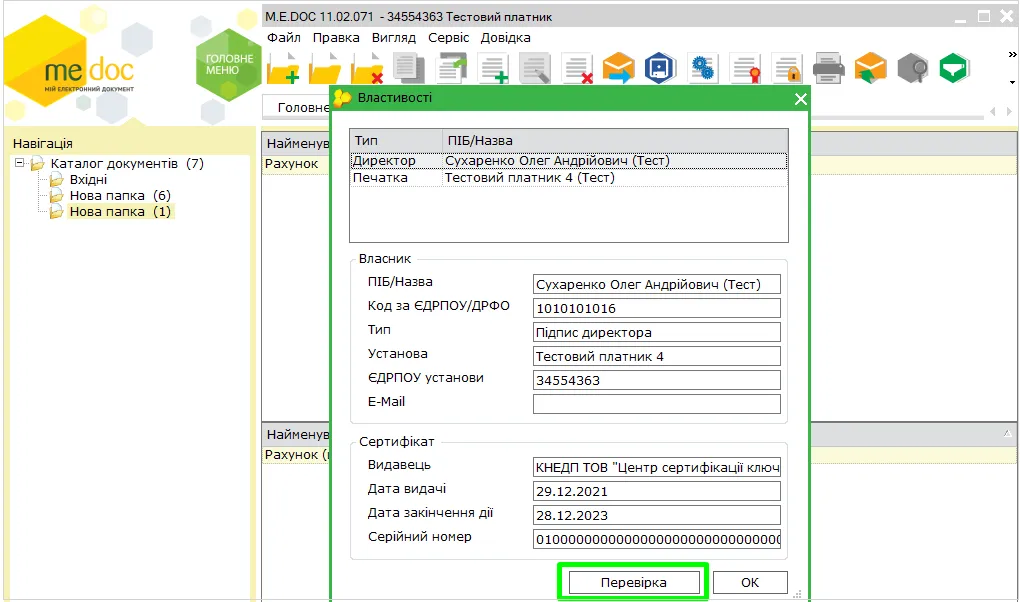Maximize the M.E.DOC window
Screen dimensions: 1020x602
click(984, 17)
